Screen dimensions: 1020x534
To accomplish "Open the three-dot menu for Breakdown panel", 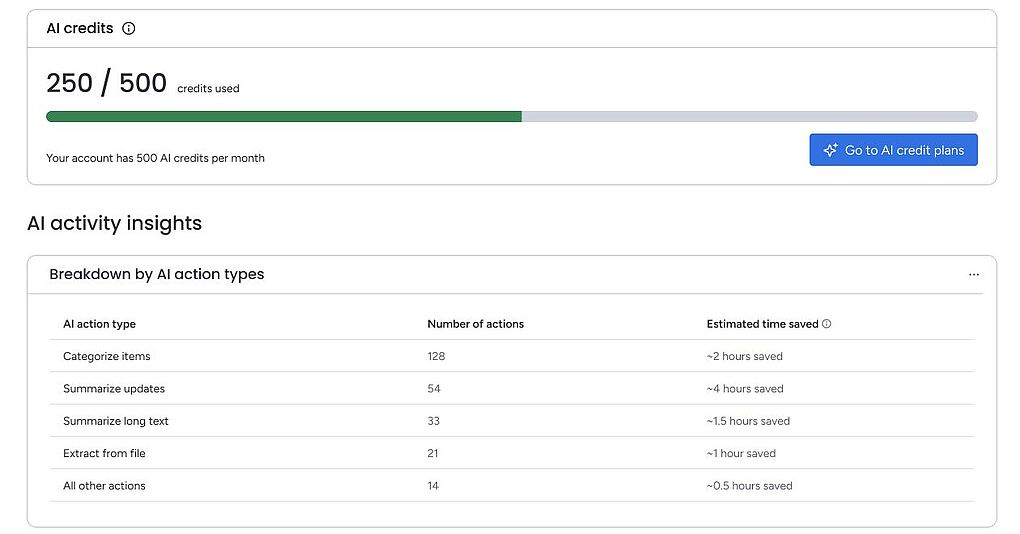I will [973, 274].
